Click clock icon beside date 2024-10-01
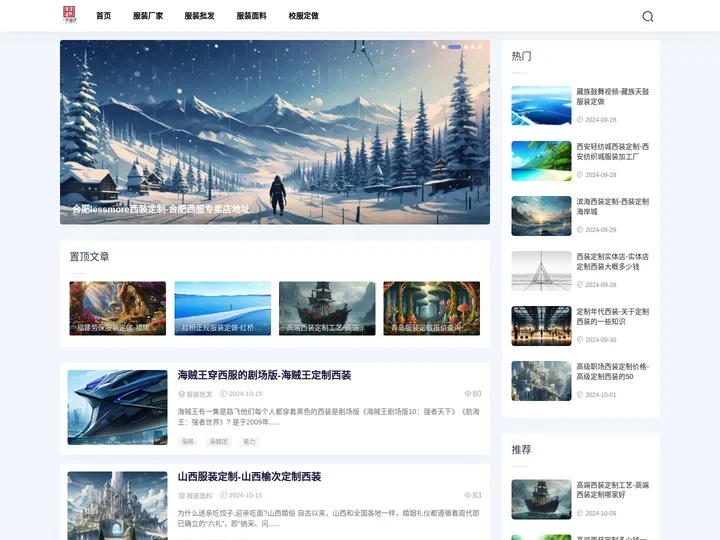720x540 pixels. point(579,394)
